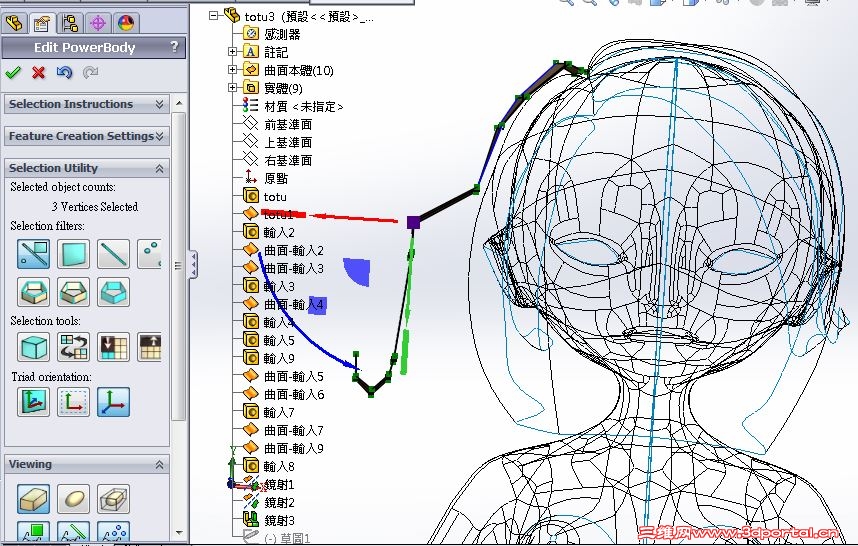Select the cube box selection tool
This screenshot has width=858, height=546.
click(x=33, y=347)
